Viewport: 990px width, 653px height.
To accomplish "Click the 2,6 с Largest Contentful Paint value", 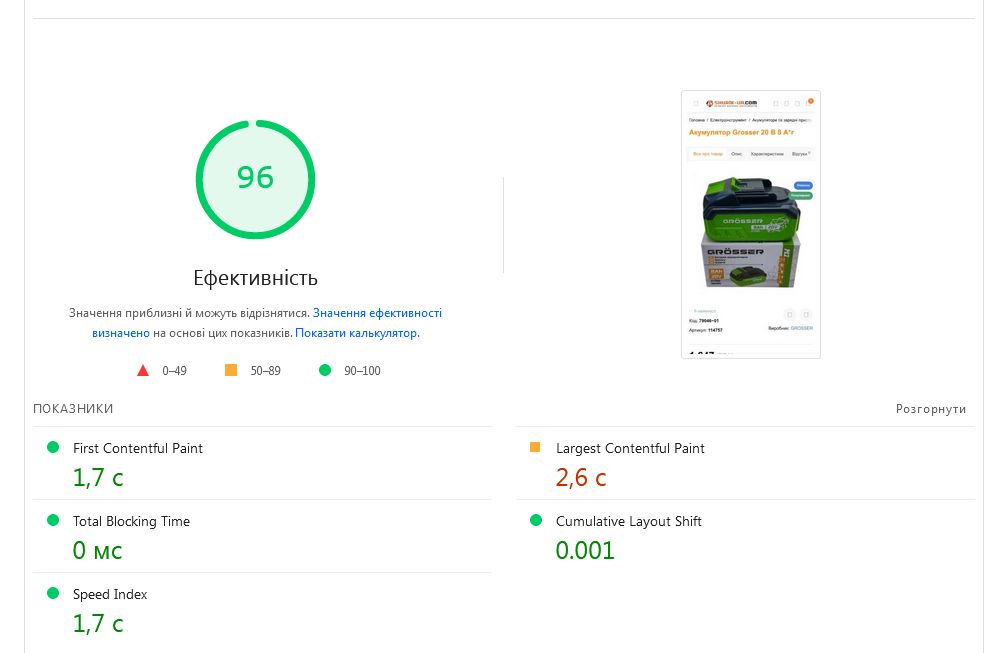I will click(581, 478).
